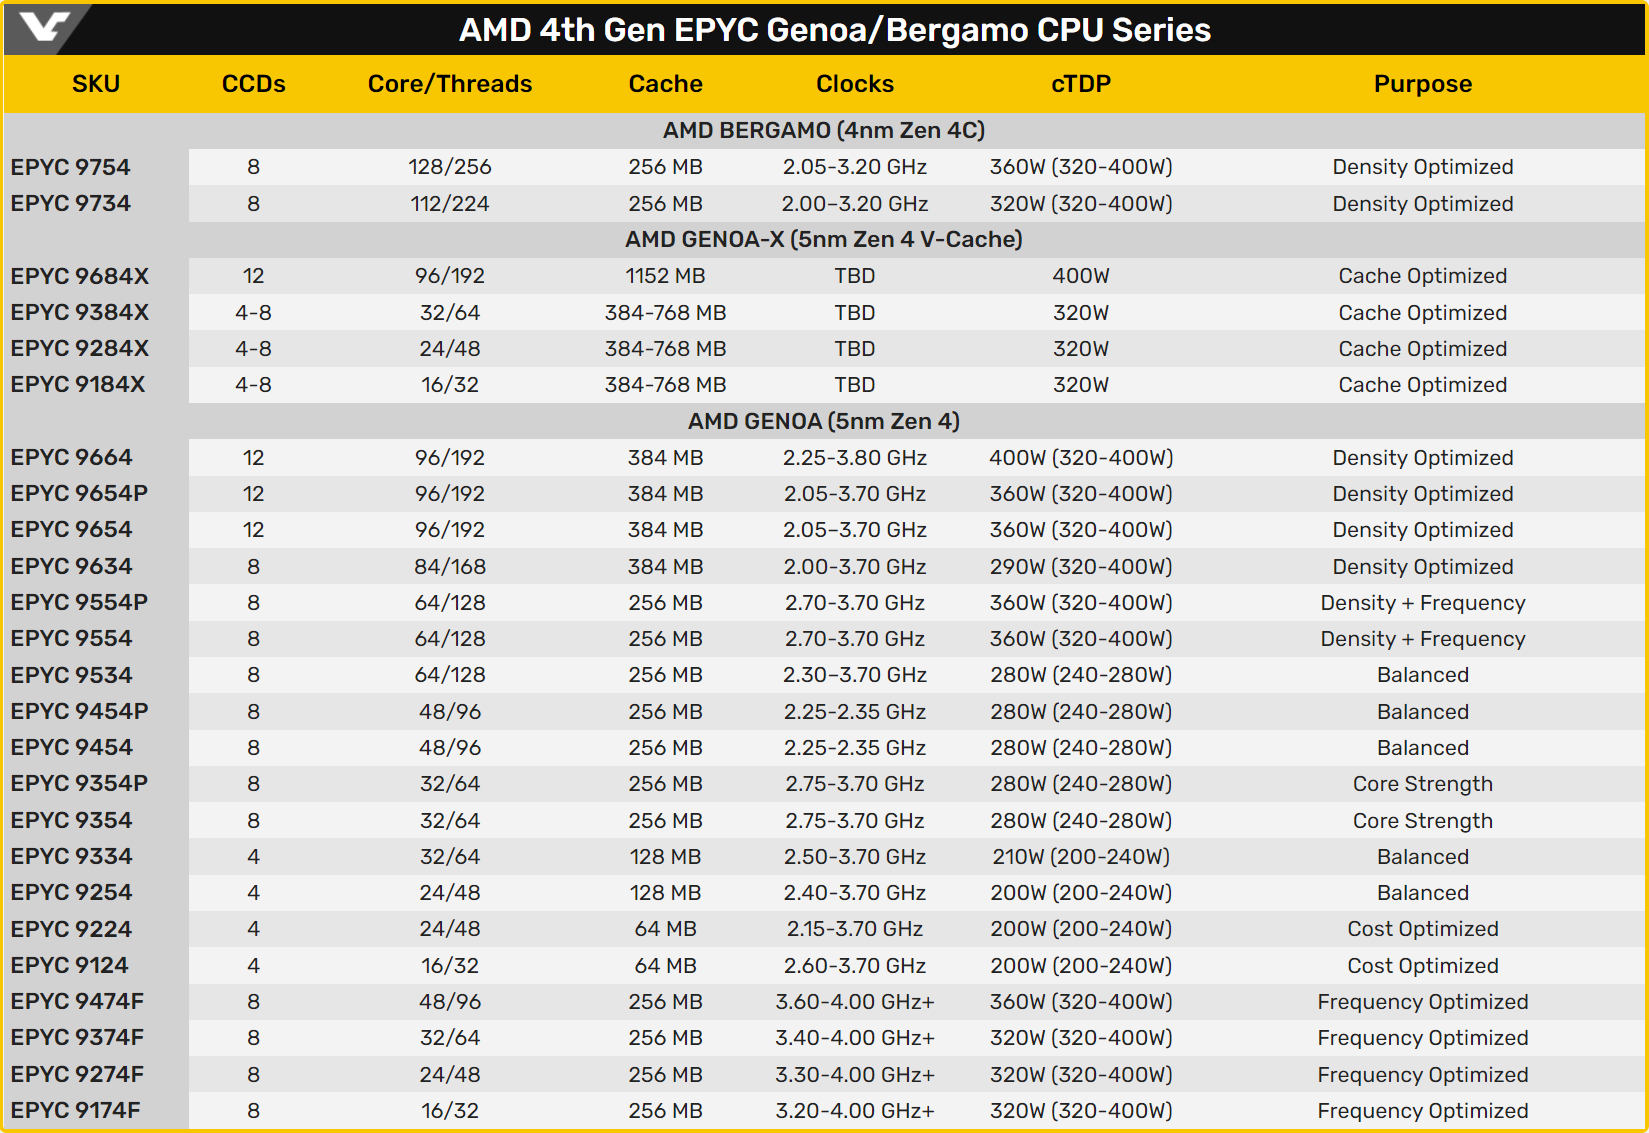Select the 2.05-3.20 GHz clock value

(855, 167)
